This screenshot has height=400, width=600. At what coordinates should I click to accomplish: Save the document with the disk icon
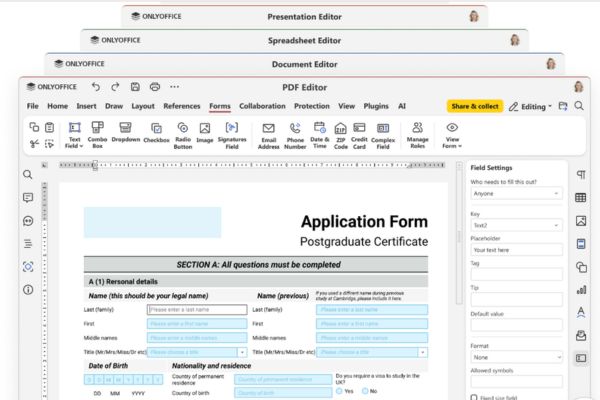(135, 87)
